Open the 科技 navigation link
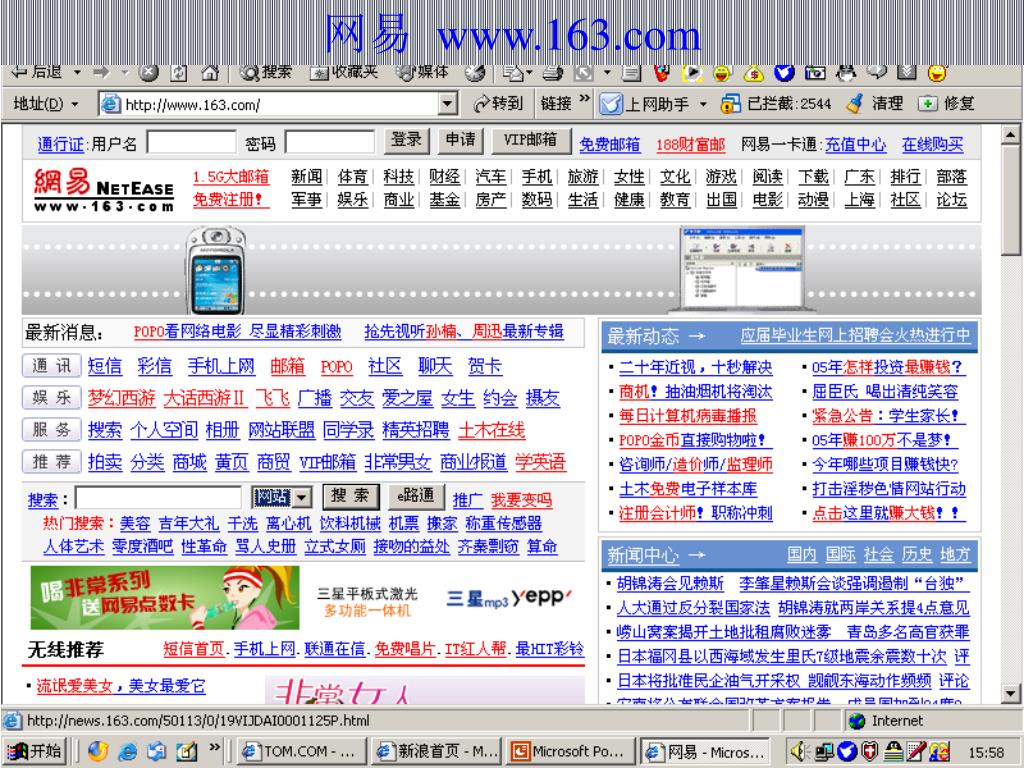Viewport: 1024px width, 768px height. pyautogui.click(x=398, y=177)
